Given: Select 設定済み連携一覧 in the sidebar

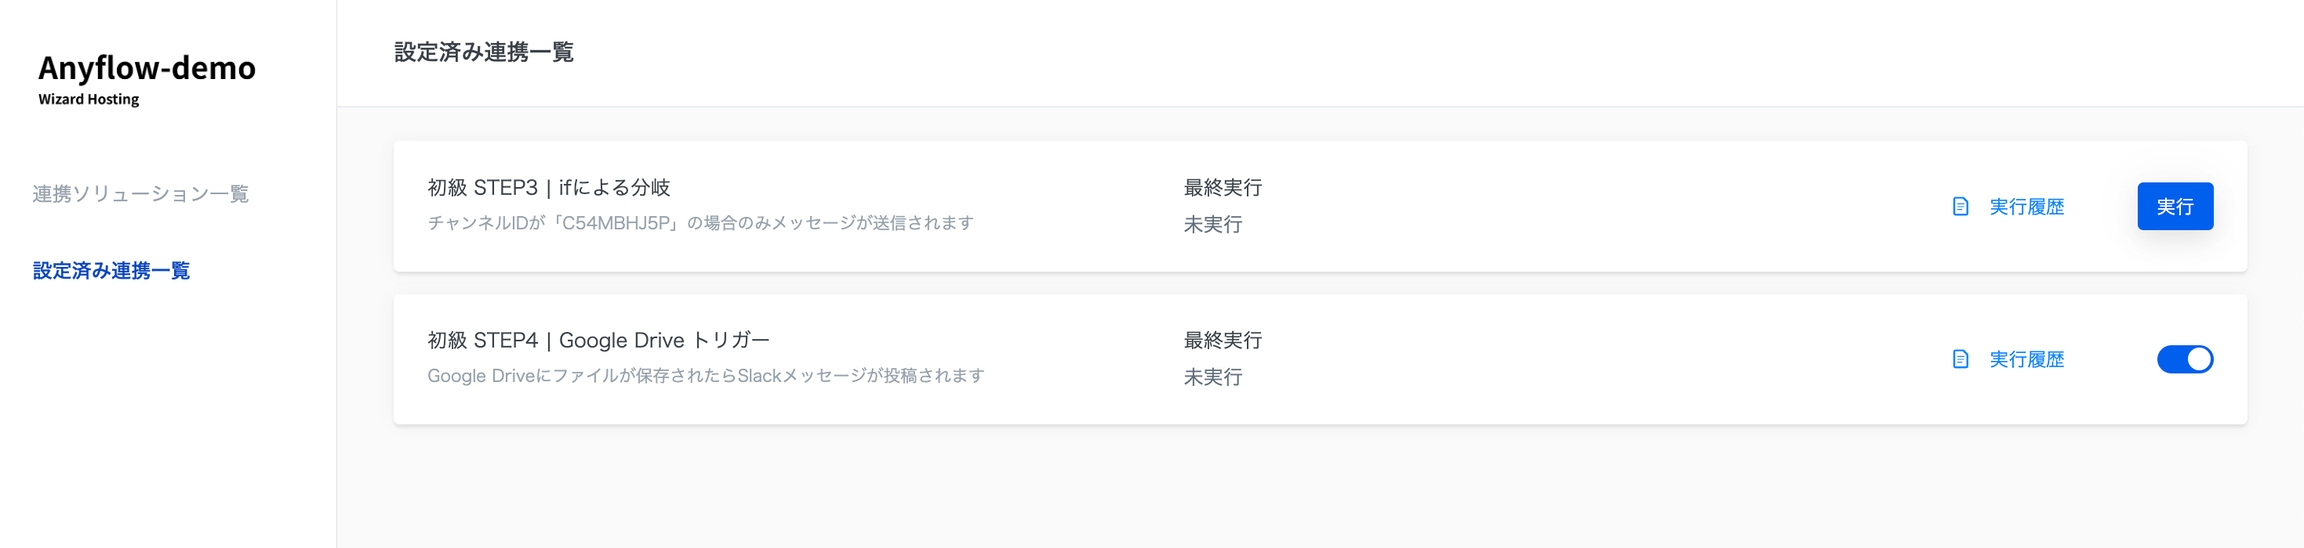Looking at the screenshot, I should click(x=111, y=271).
